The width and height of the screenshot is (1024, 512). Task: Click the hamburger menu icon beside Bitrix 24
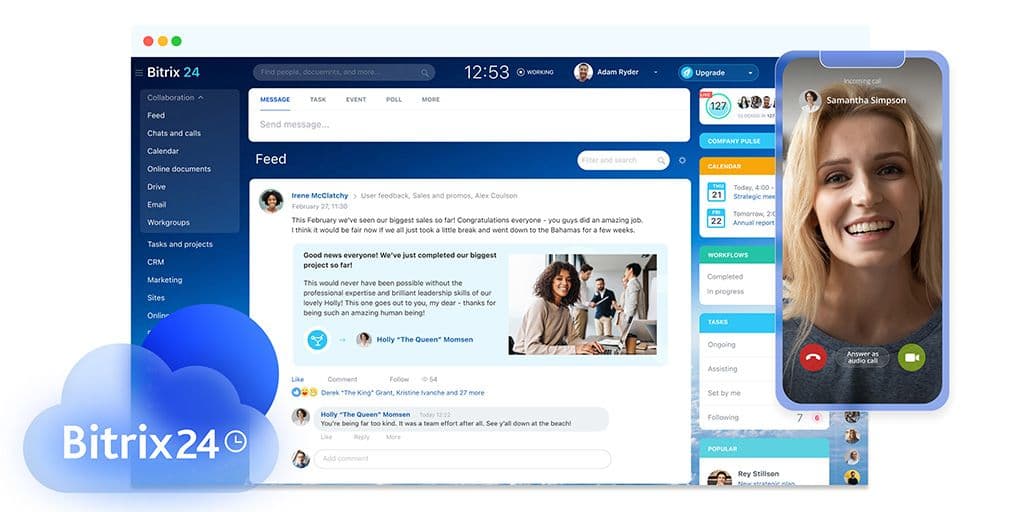[x=139, y=73]
